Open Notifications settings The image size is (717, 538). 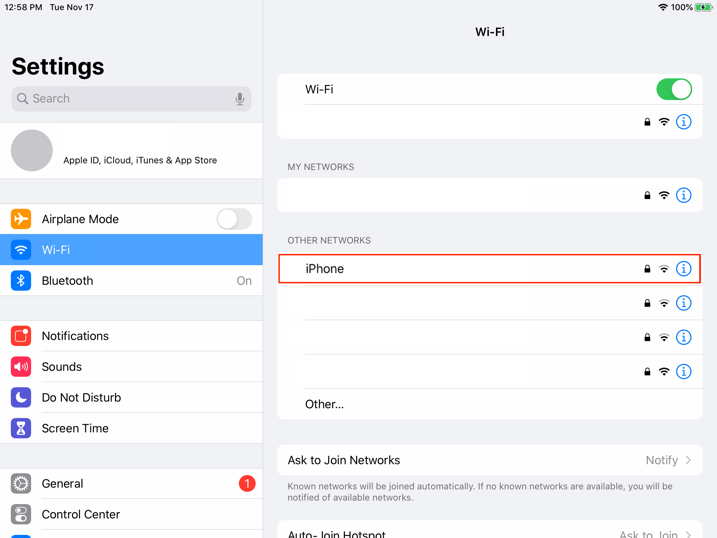pyautogui.click(x=131, y=336)
